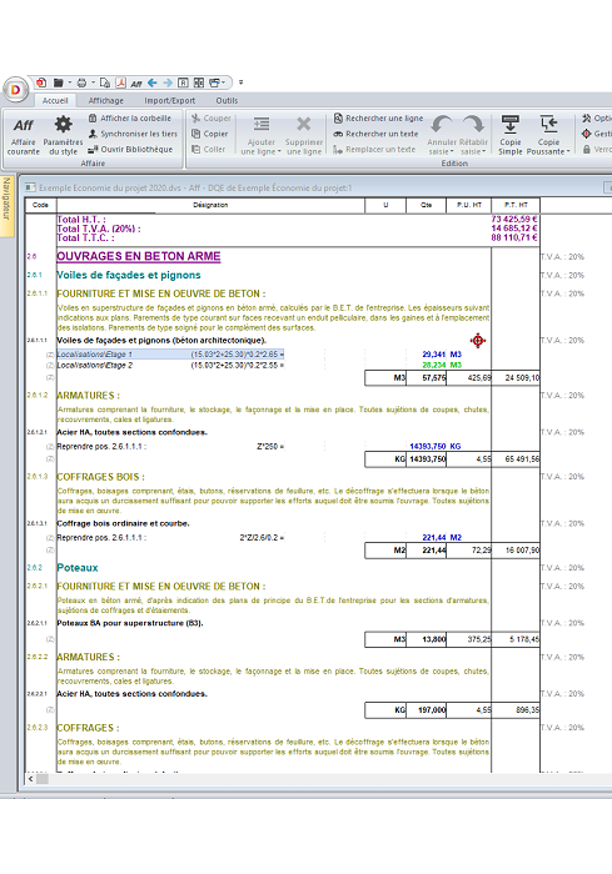The image size is (612, 874).
Task: Switch to the Outils ribbon tab
Action: point(227,100)
